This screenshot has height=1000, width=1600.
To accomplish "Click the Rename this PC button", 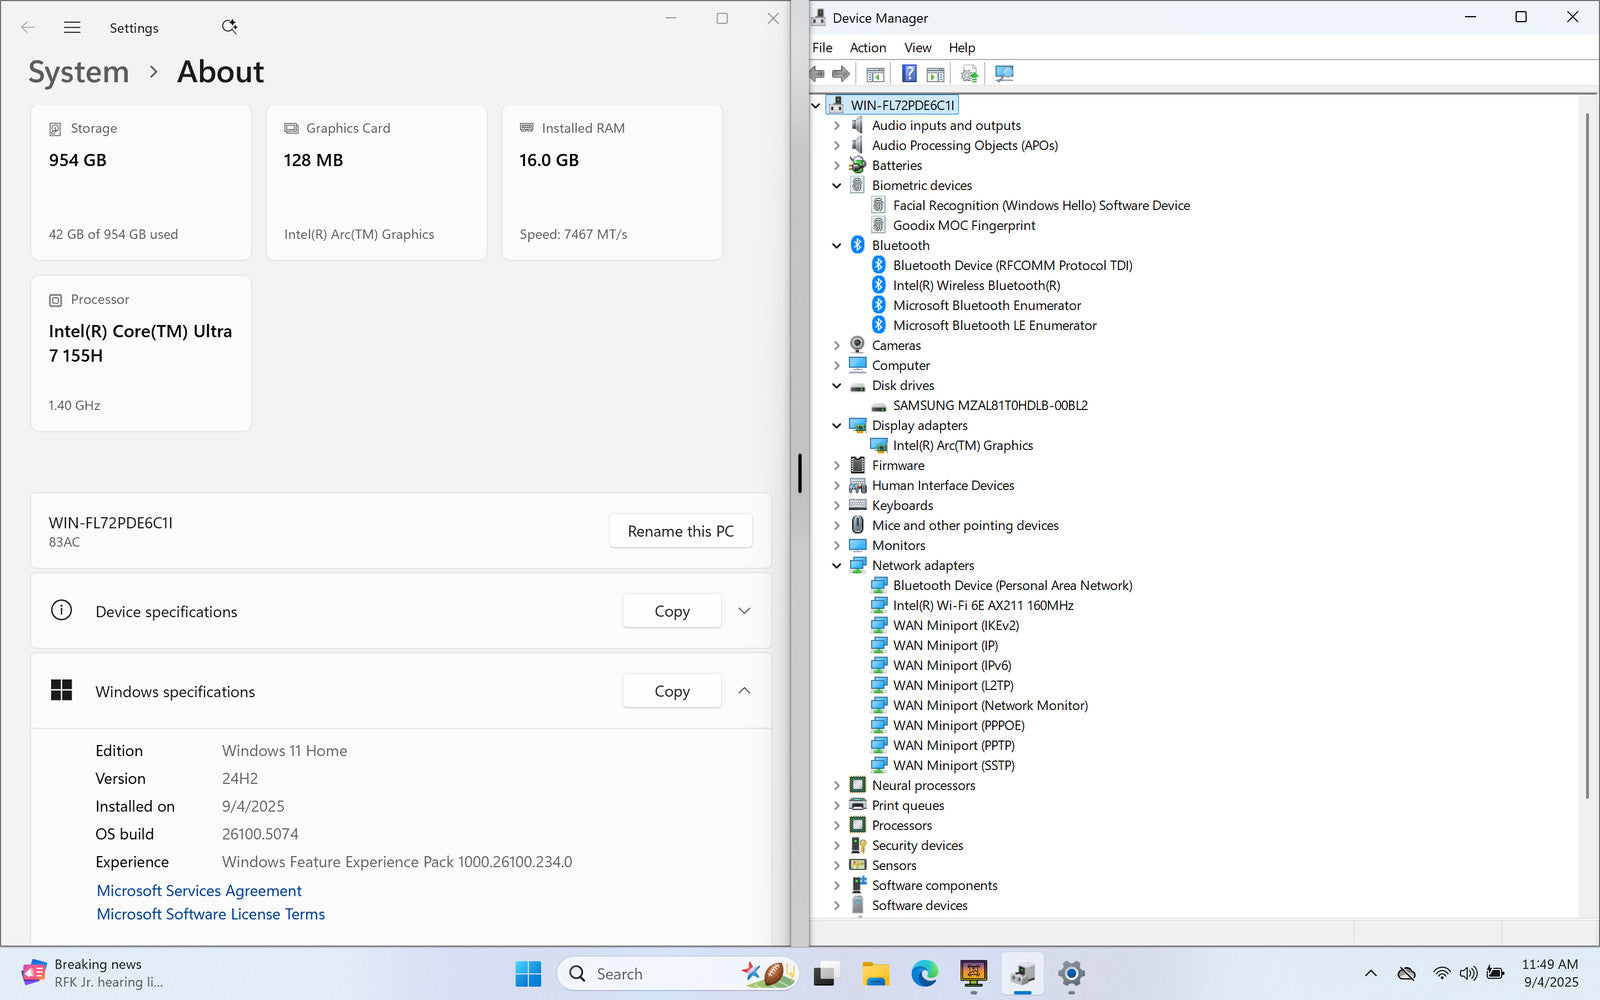I will tap(680, 531).
